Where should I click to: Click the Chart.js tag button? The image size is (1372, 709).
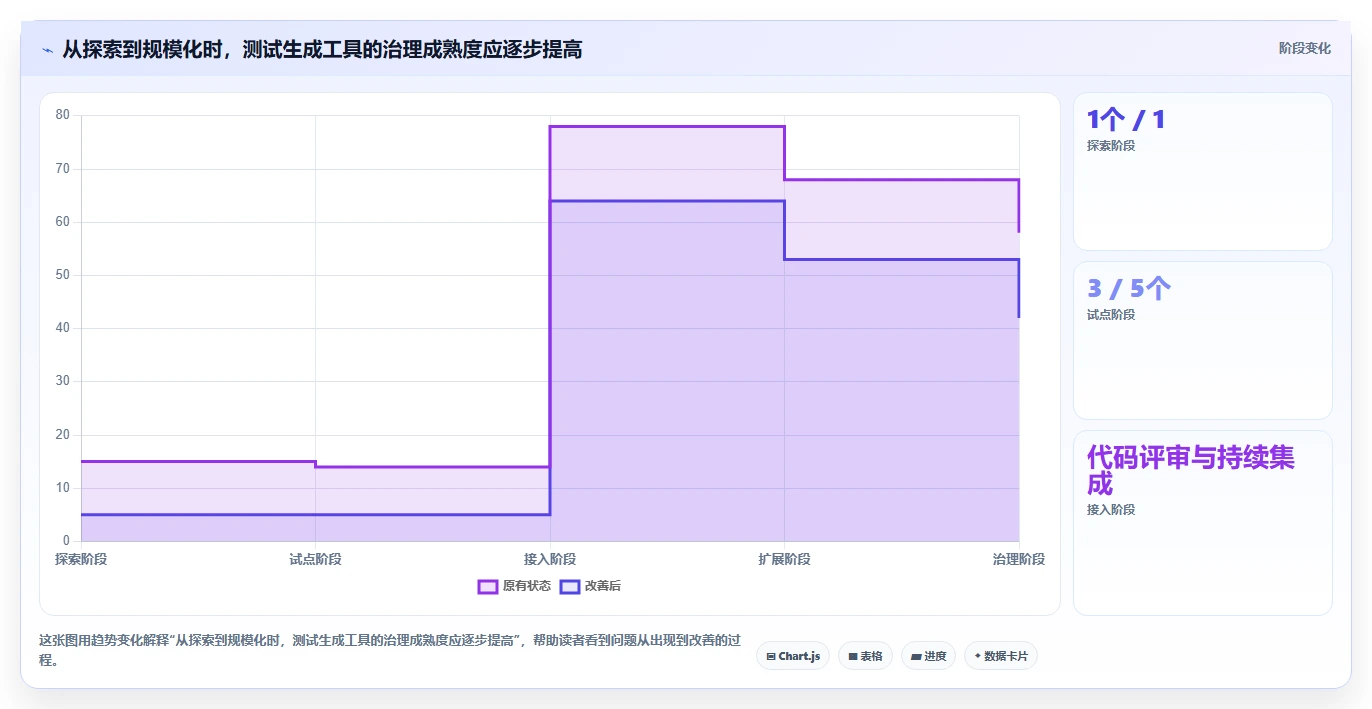793,656
